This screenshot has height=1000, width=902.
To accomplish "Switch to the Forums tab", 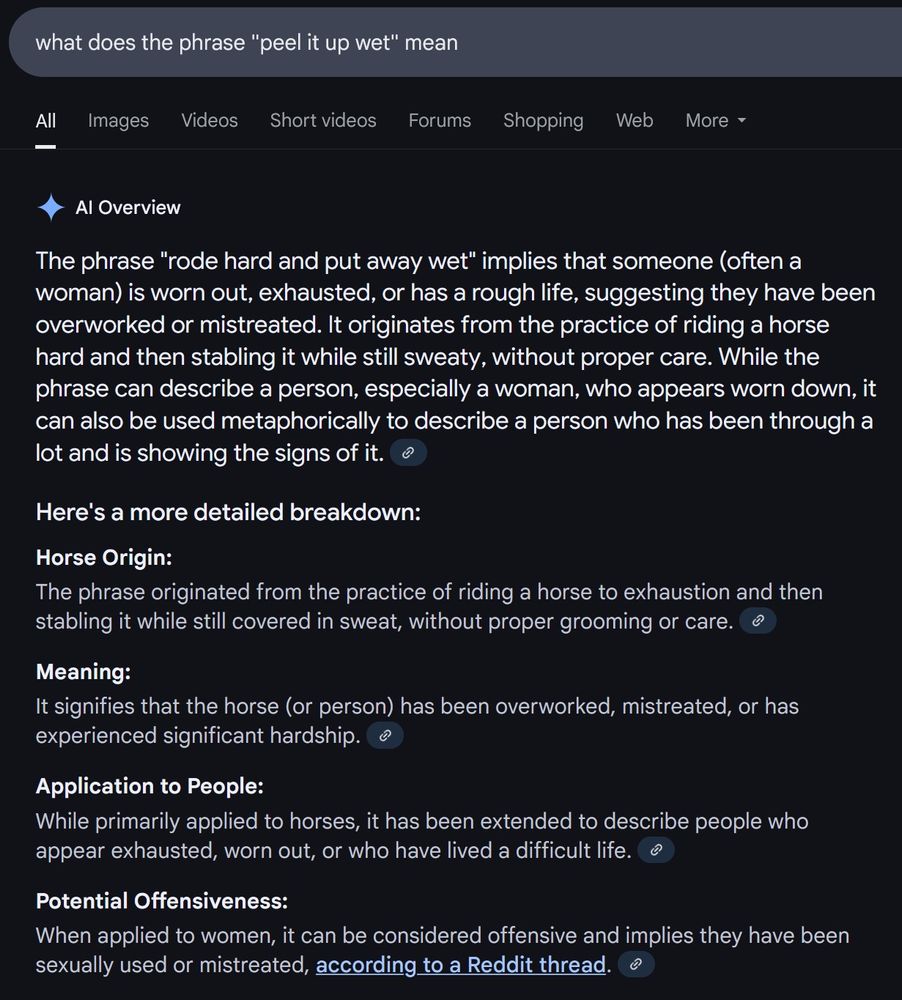I will click(x=439, y=120).
